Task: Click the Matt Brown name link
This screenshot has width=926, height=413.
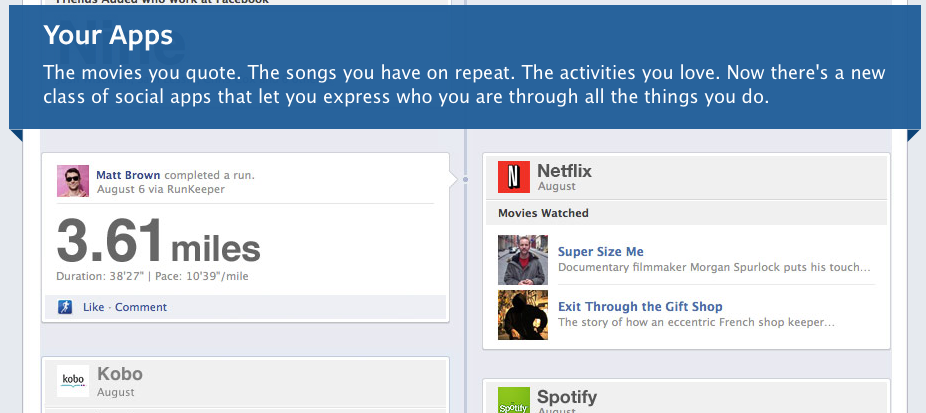Action: pyautogui.click(x=128, y=175)
